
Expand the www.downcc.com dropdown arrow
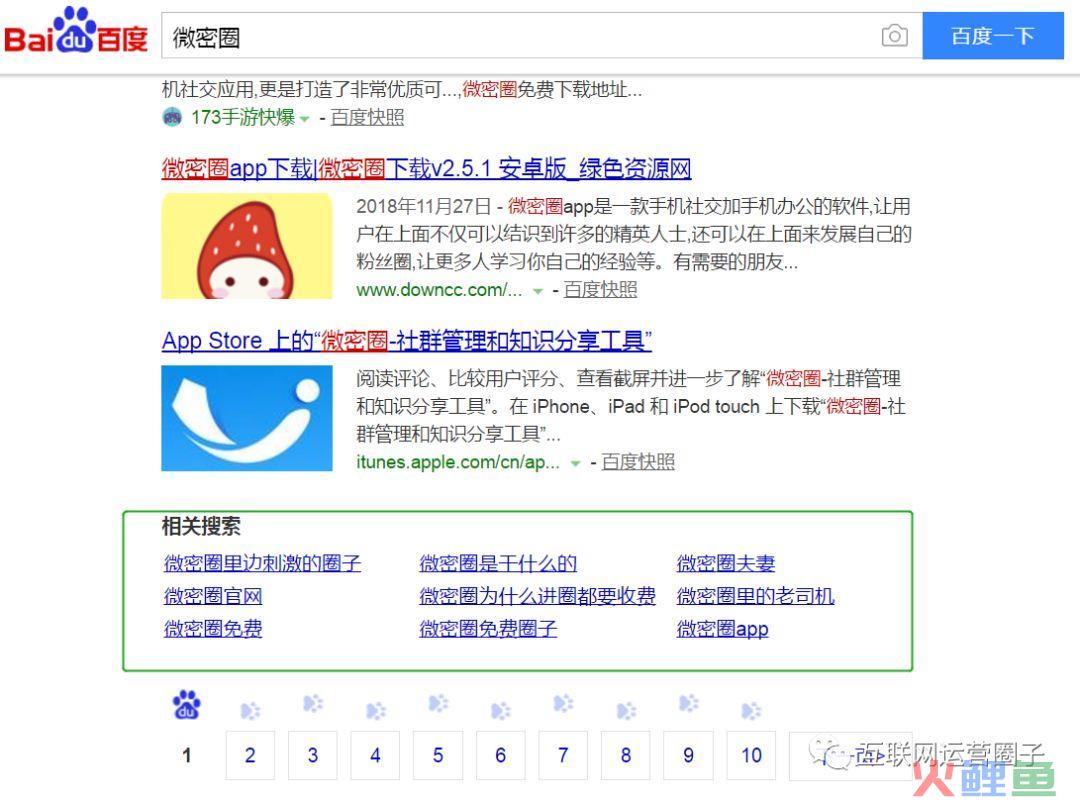click(538, 291)
